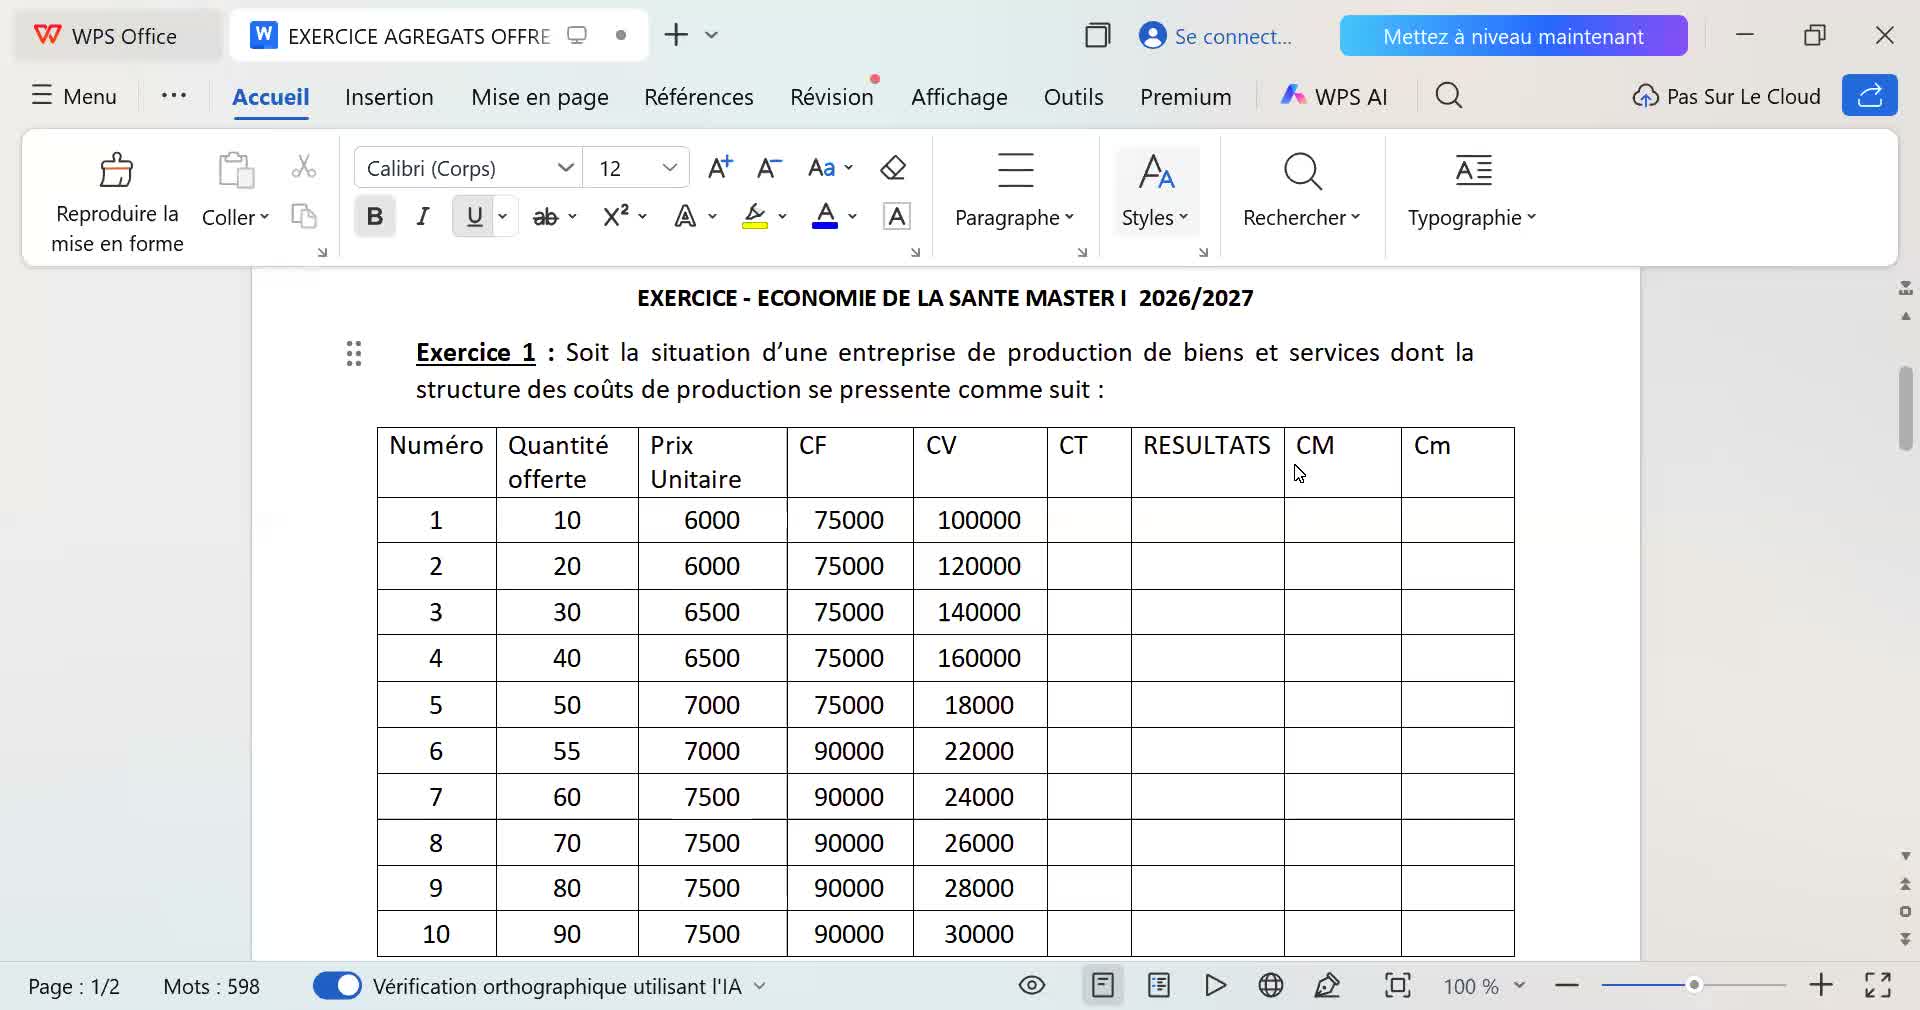Image resolution: width=1920 pixels, height=1010 pixels.
Task: Switch to the Références tab
Action: click(x=699, y=97)
